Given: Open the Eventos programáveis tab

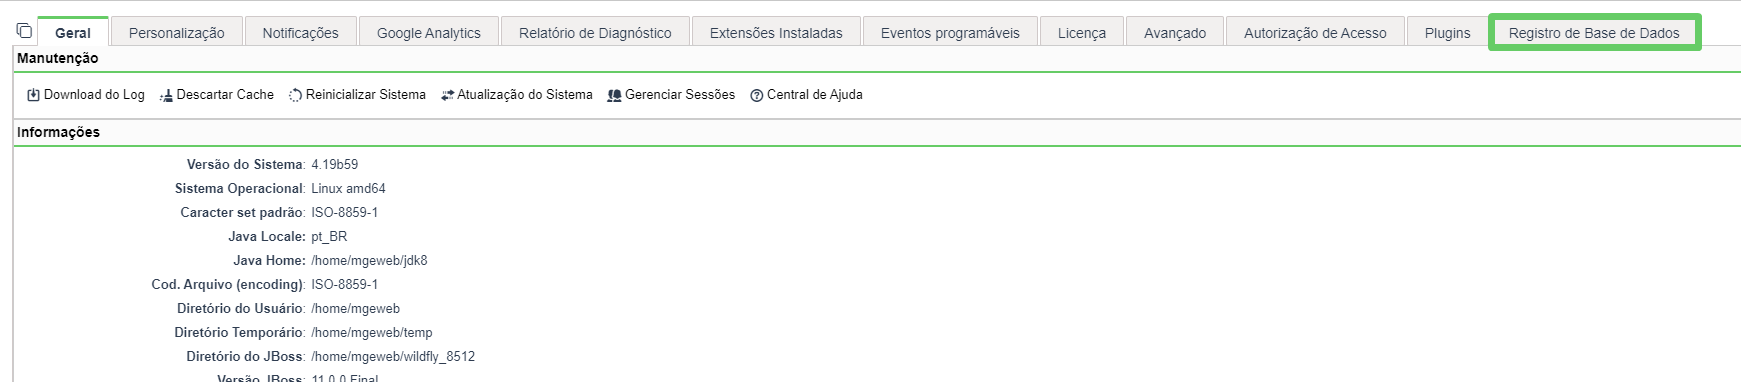Looking at the screenshot, I should click(950, 33).
